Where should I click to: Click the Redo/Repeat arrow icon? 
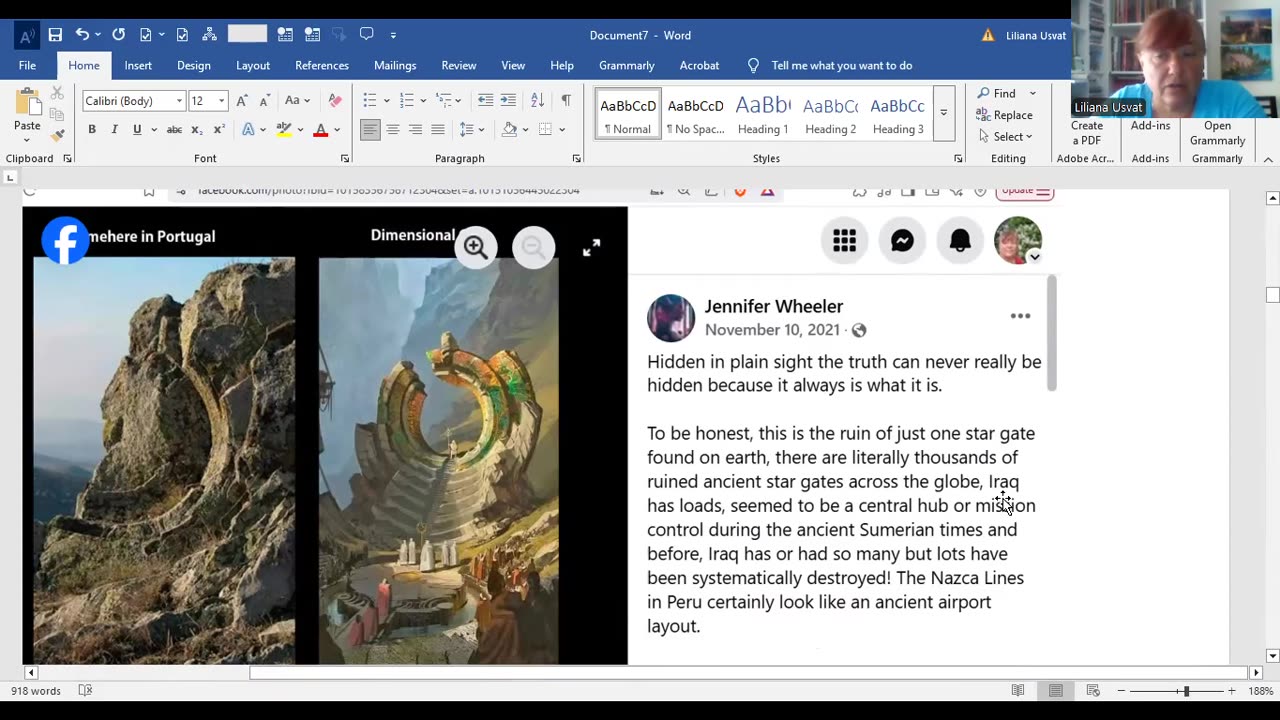coord(118,35)
